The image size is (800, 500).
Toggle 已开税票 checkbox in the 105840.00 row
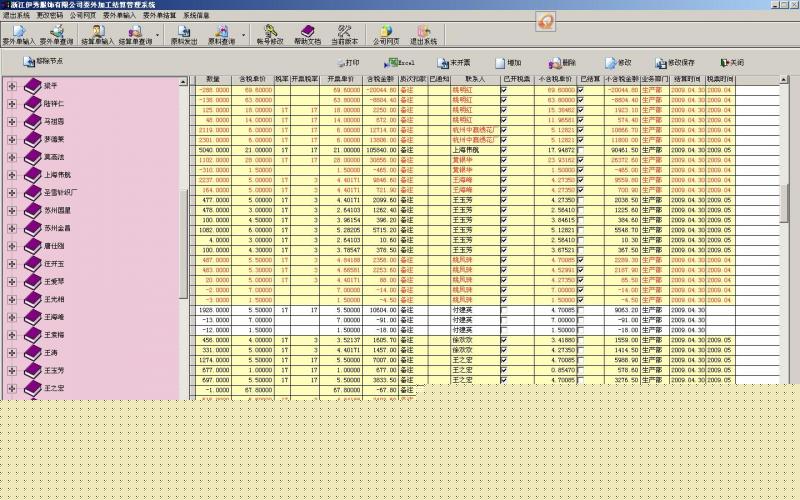click(504, 150)
